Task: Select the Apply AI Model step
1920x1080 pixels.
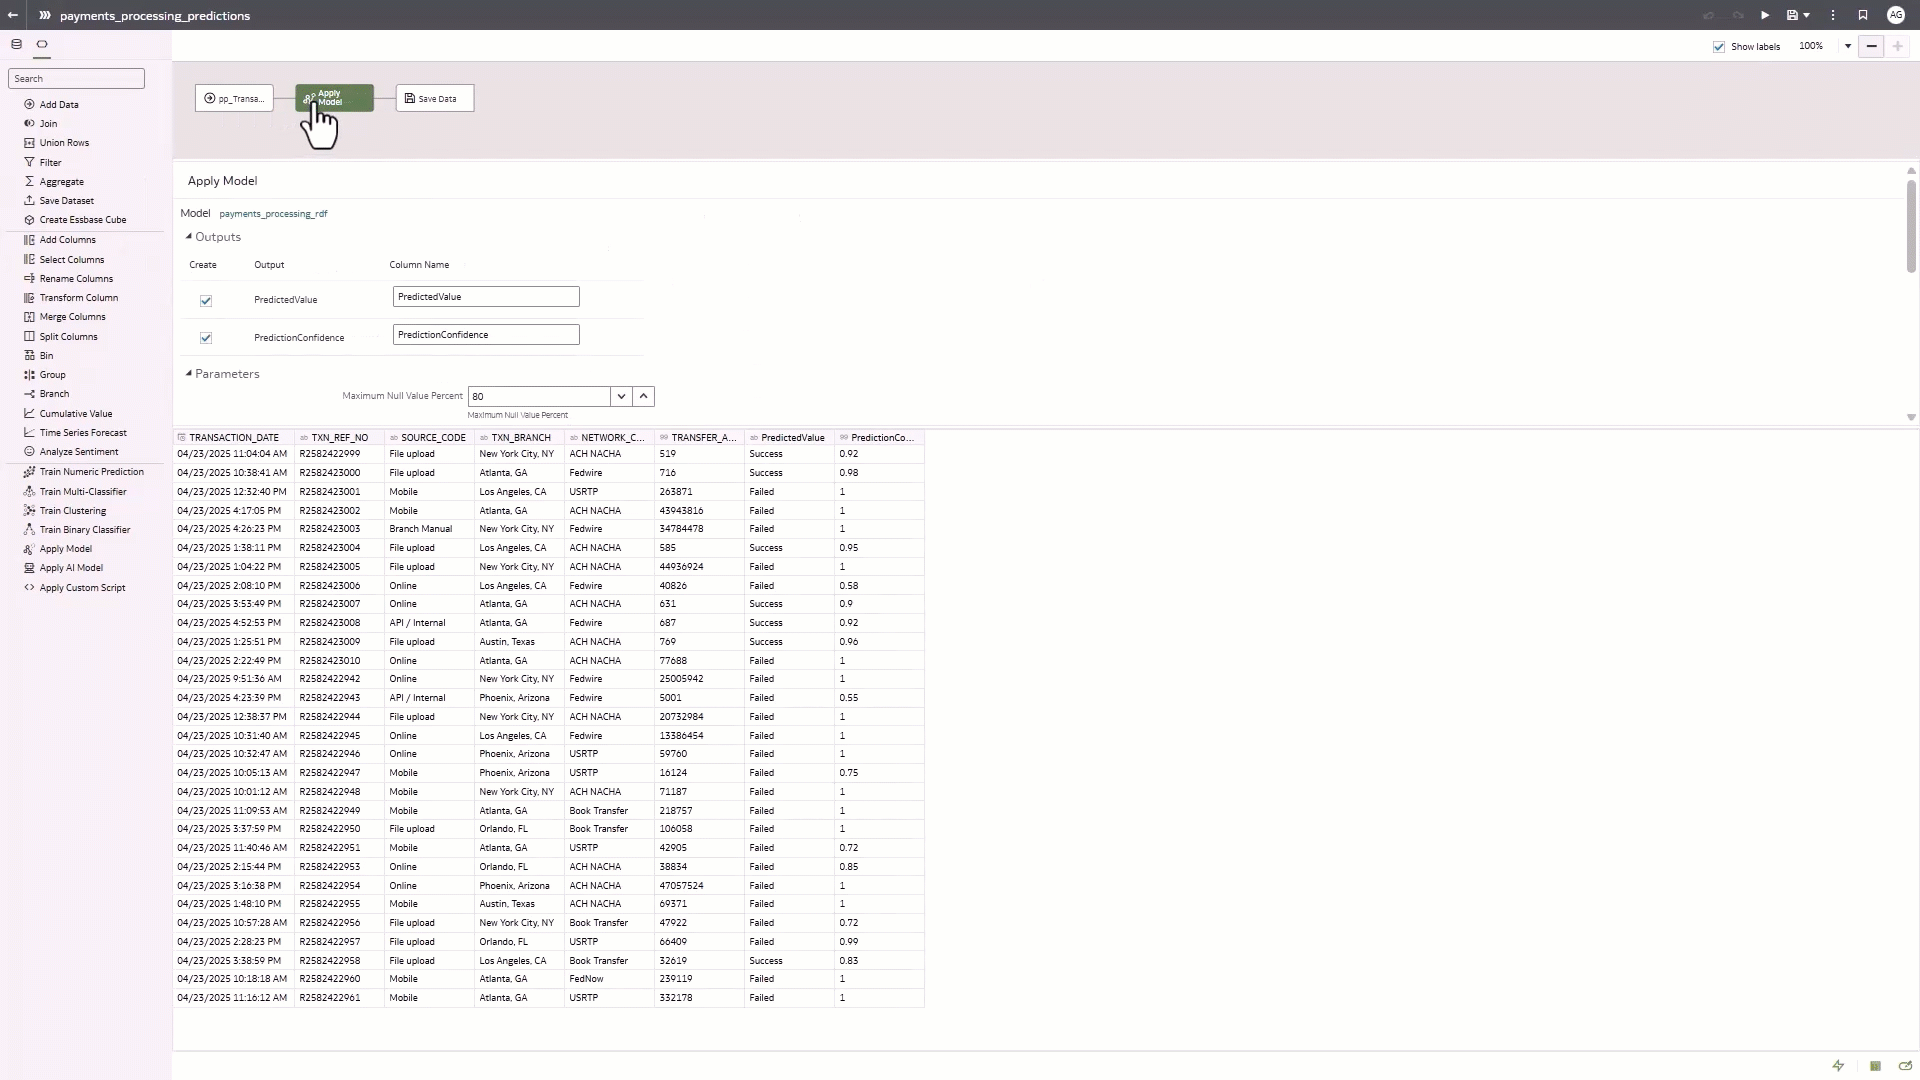Action: pos(71,567)
